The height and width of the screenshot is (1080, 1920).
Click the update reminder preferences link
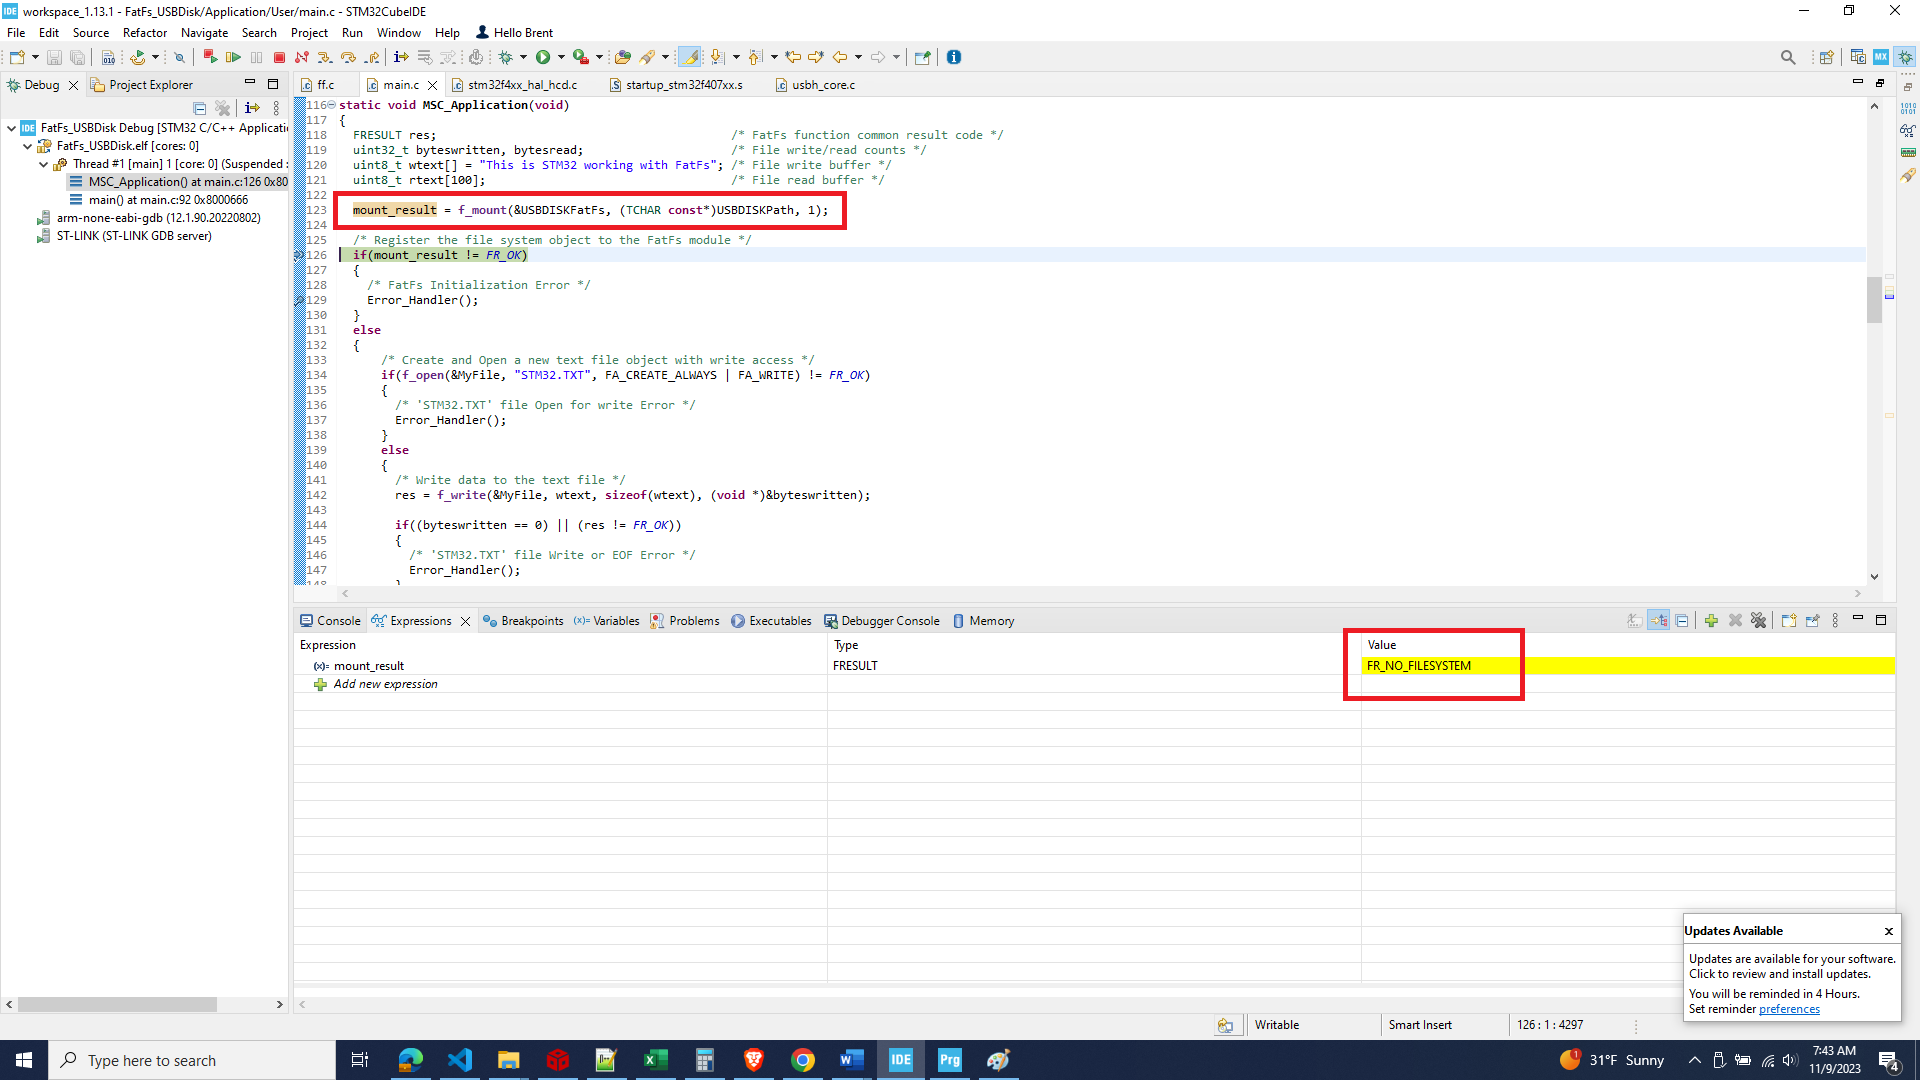click(x=1789, y=1009)
